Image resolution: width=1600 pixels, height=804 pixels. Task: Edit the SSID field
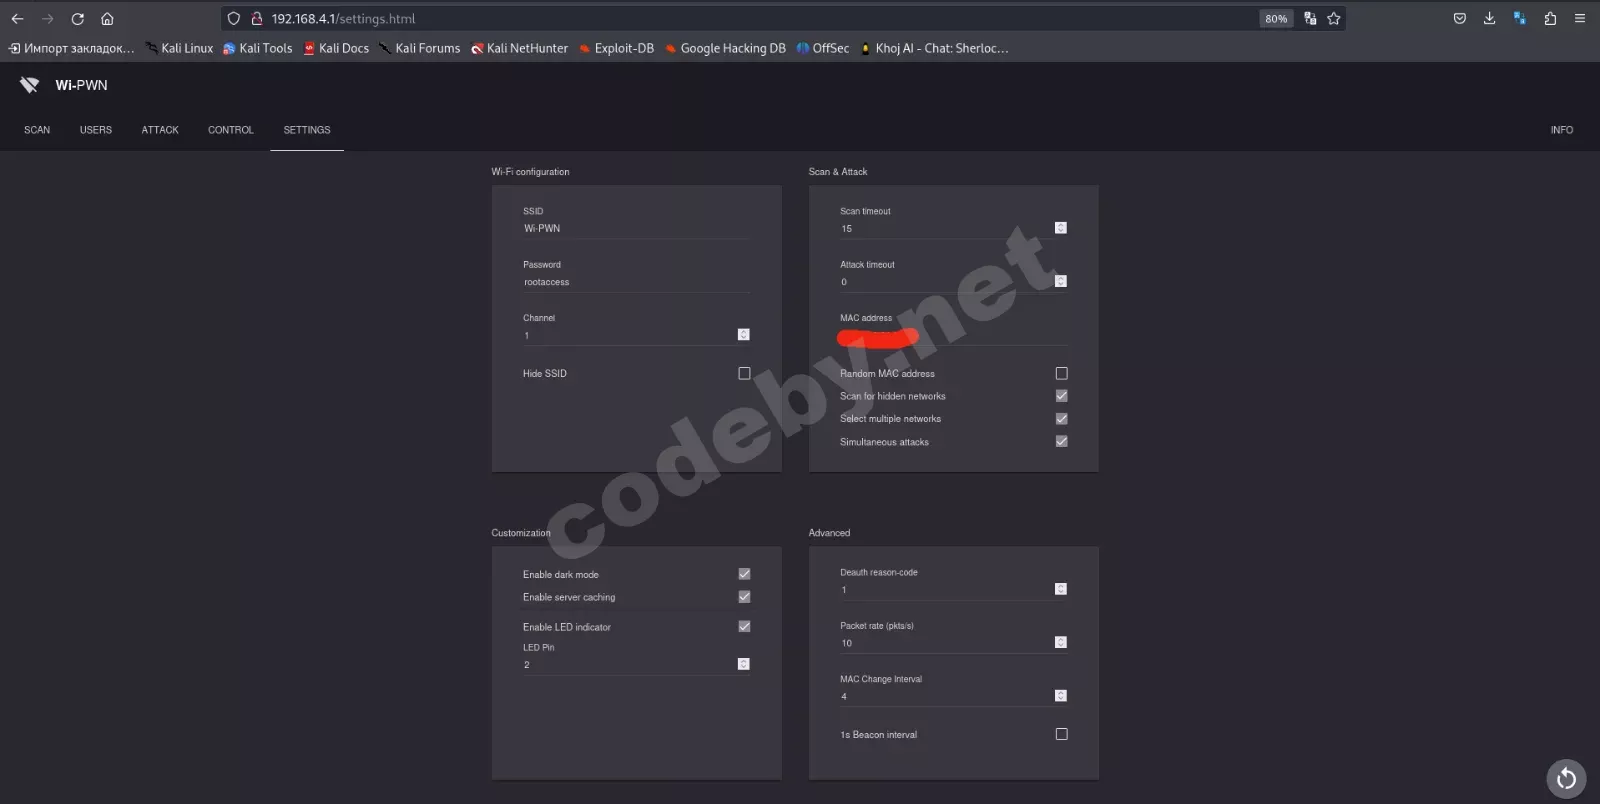click(636, 229)
